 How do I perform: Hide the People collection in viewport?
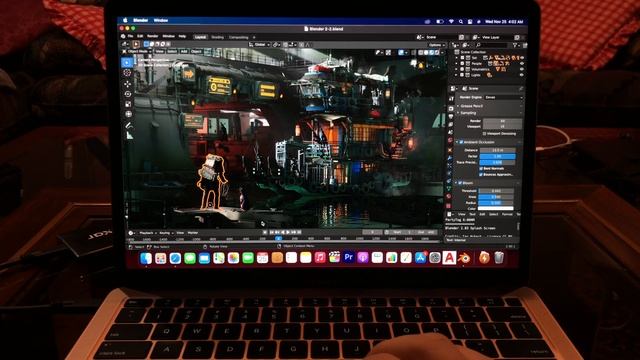click(522, 64)
